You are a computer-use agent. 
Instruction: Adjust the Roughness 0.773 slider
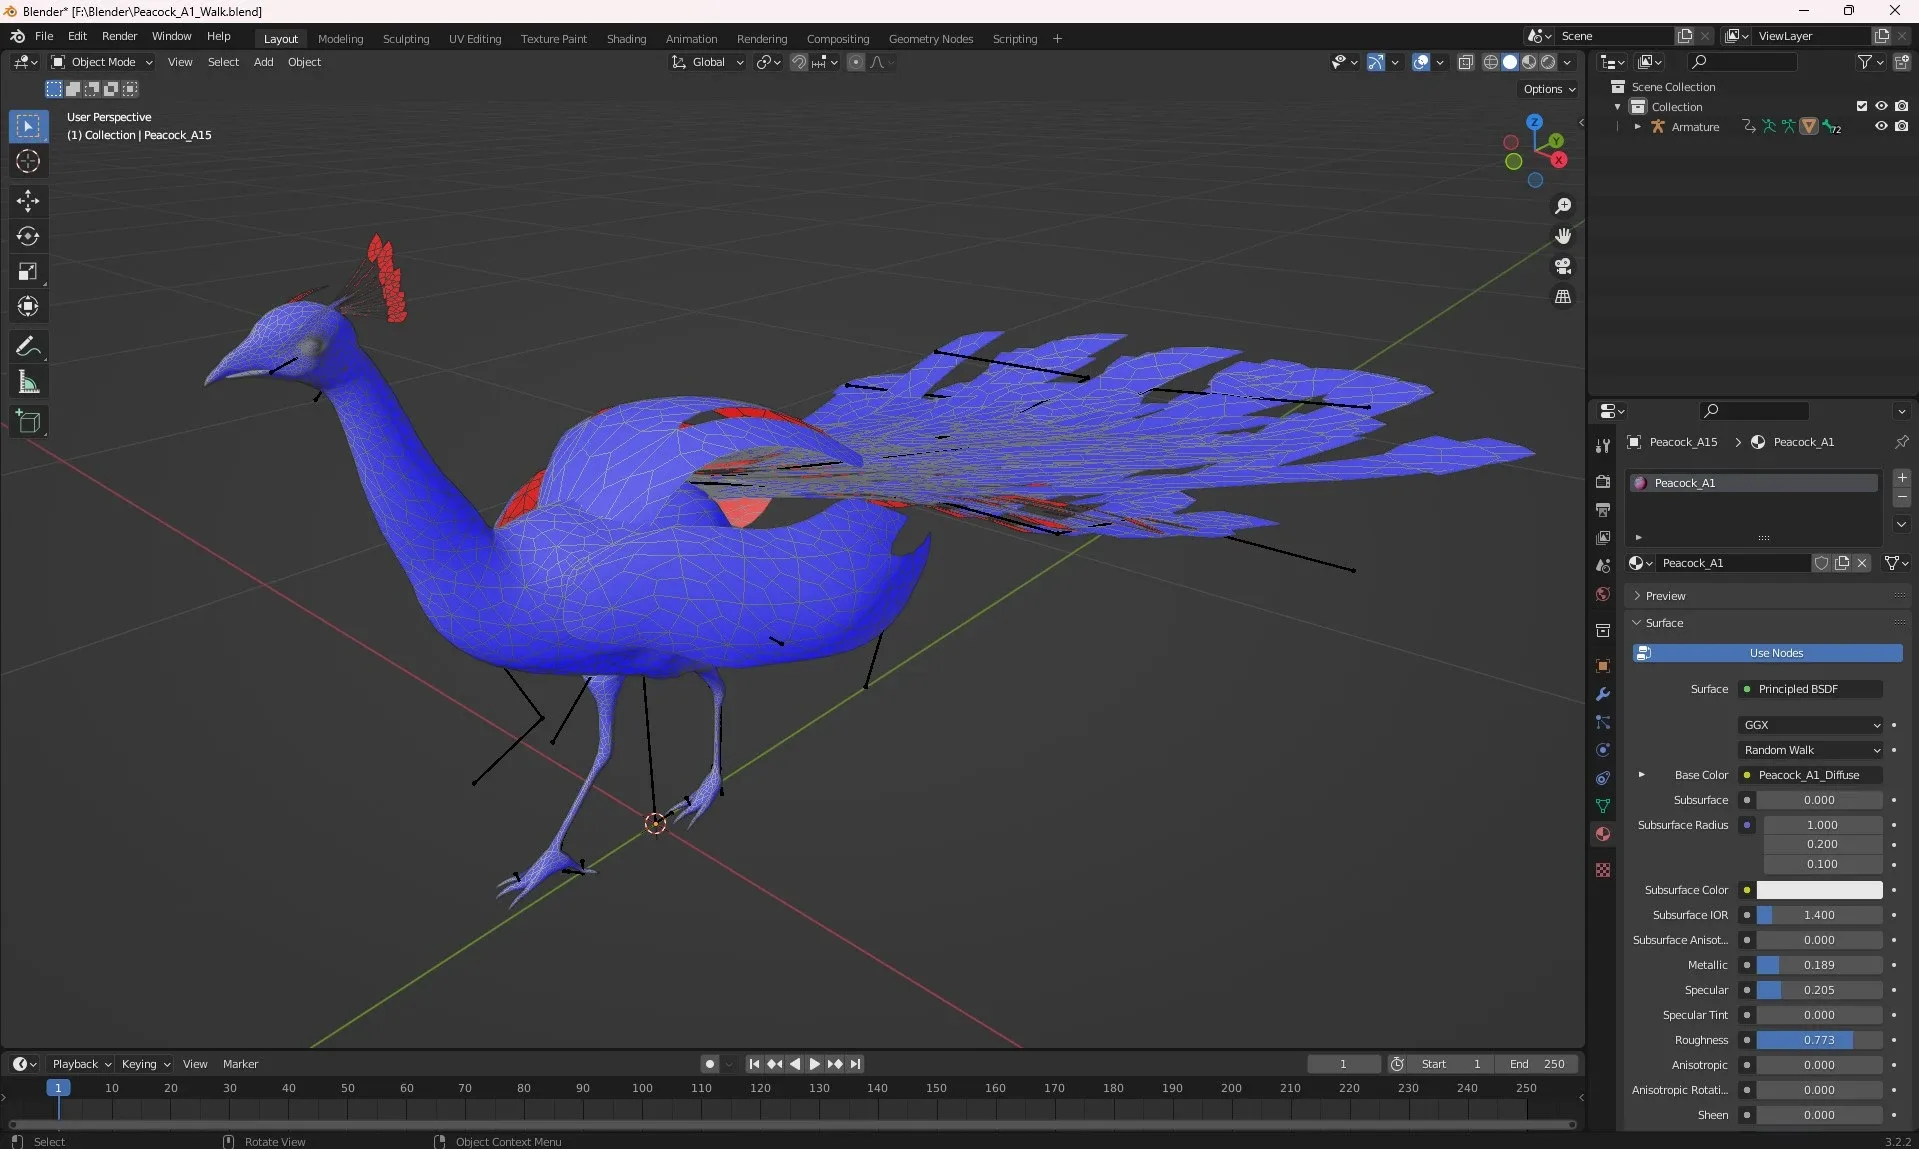point(1819,1040)
